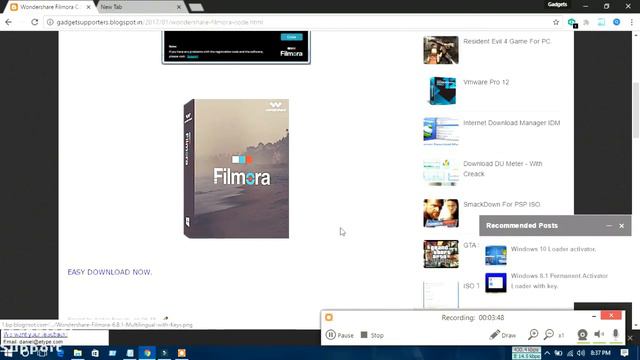This screenshot has width=640, height=360.
Task: Zoom in with the recorder magnifier plus
Action: pos(533,335)
